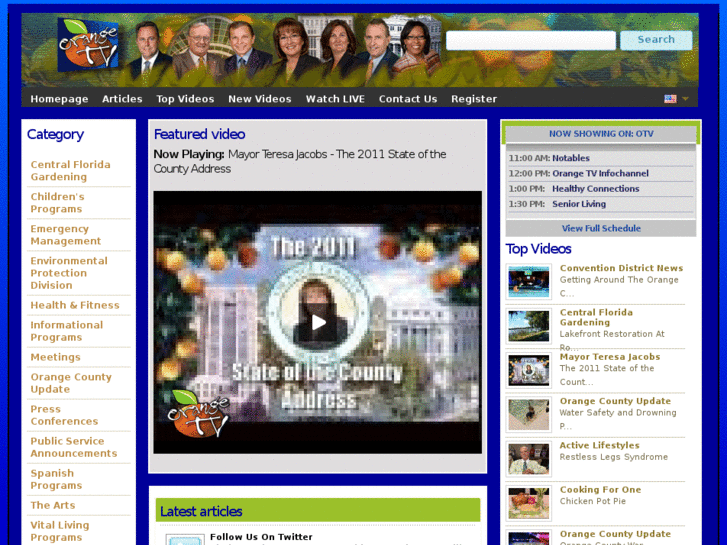Open Follow Us On Twitter article
The height and width of the screenshot is (545, 727).
point(261,537)
